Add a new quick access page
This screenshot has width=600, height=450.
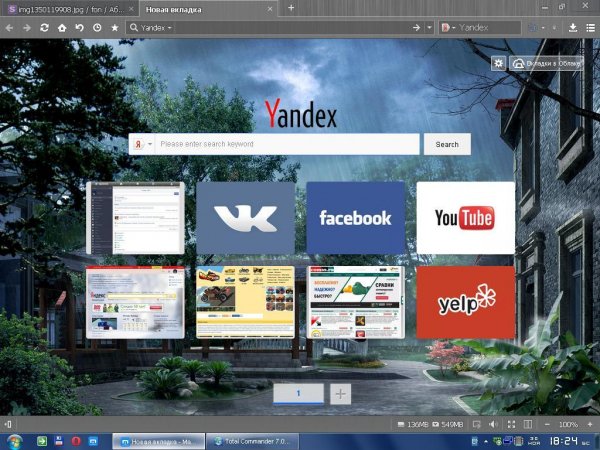[340, 393]
